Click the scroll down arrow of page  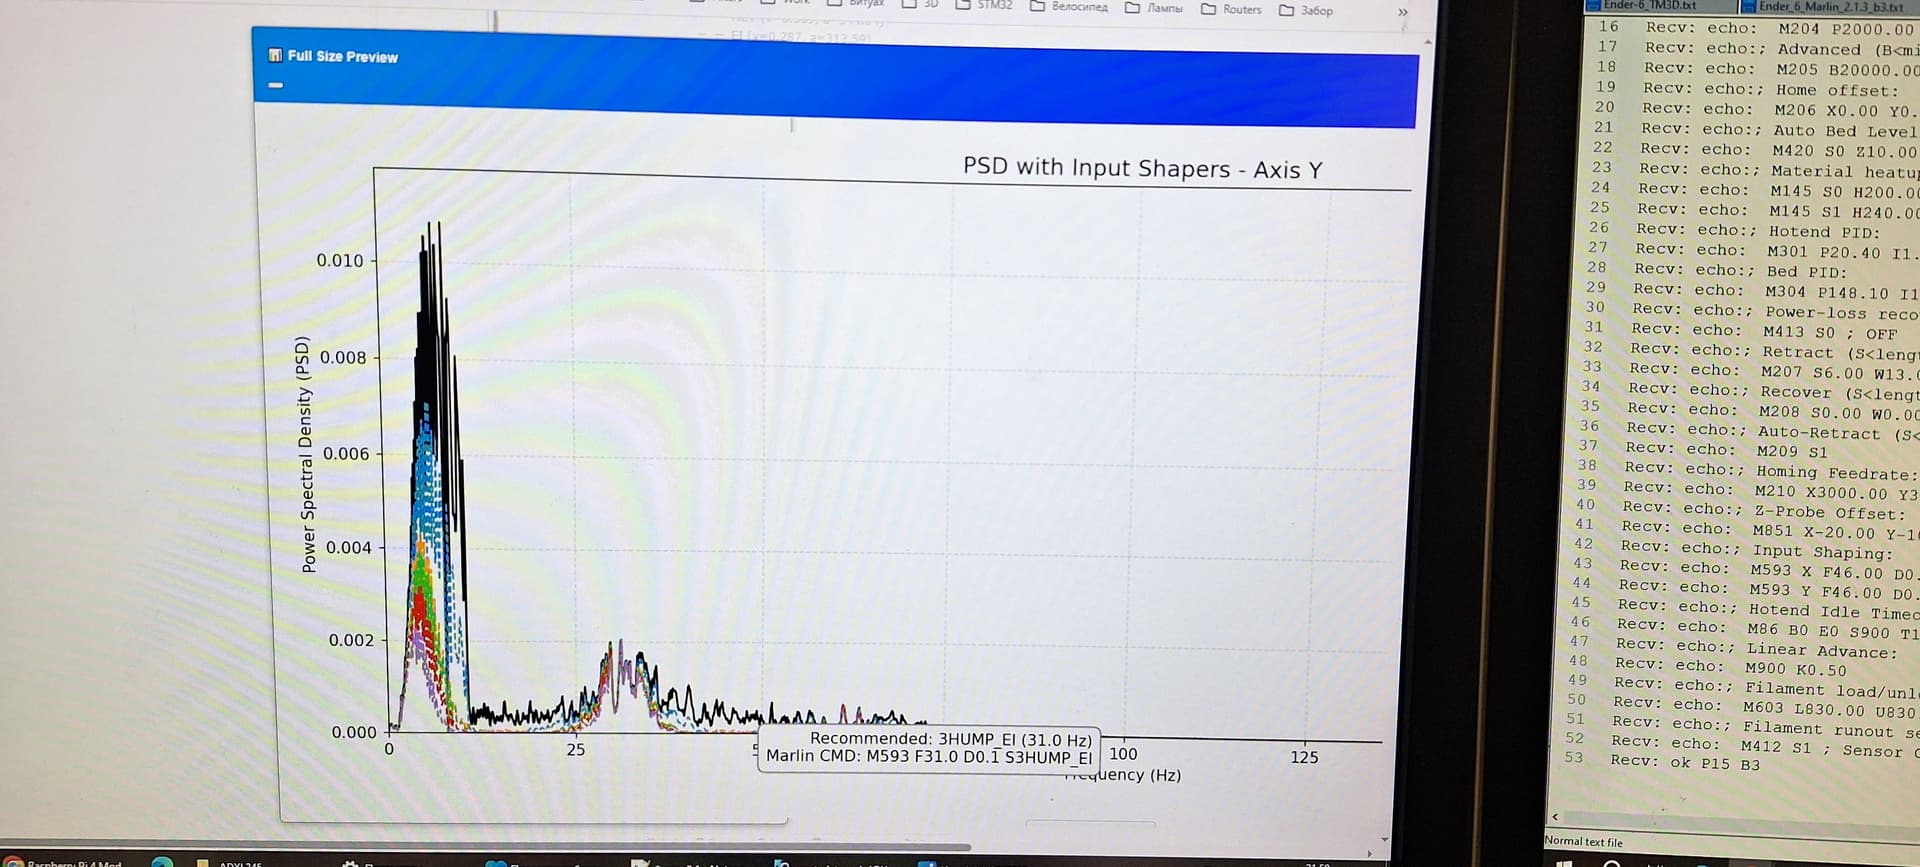click(x=1385, y=839)
